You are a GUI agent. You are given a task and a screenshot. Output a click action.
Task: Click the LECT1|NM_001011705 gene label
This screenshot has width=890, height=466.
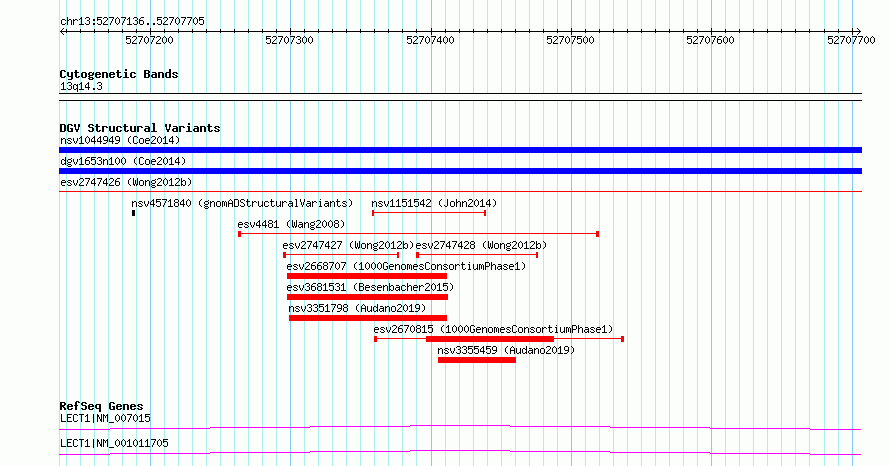[x=114, y=443]
